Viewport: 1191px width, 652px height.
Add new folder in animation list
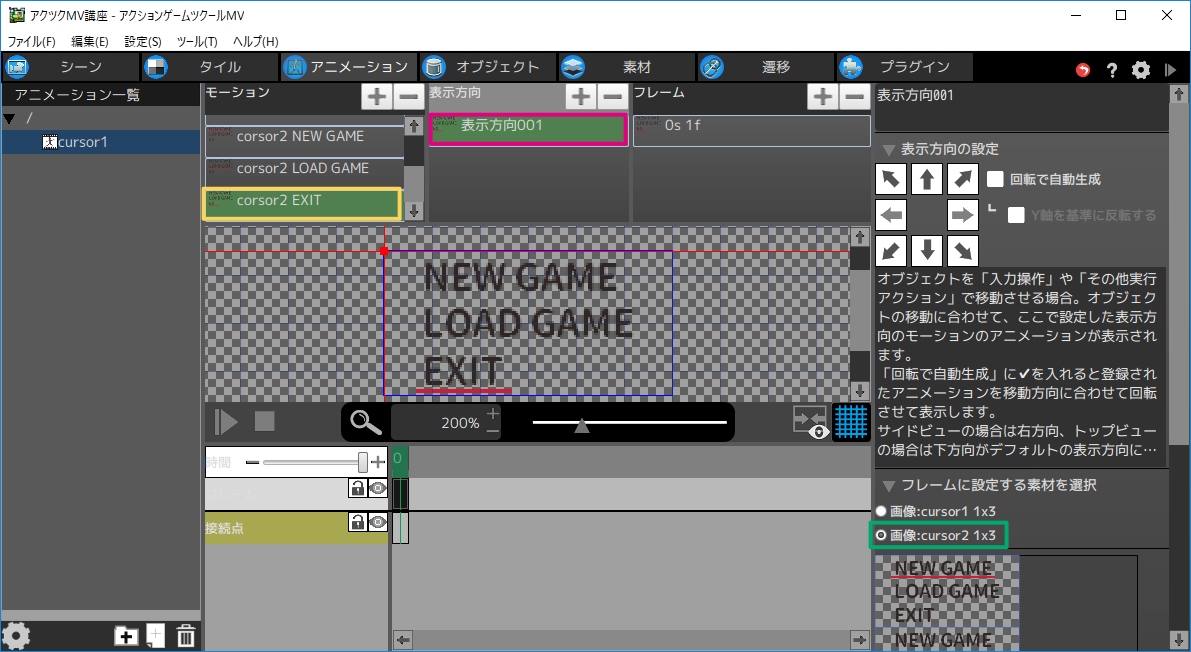tap(126, 635)
